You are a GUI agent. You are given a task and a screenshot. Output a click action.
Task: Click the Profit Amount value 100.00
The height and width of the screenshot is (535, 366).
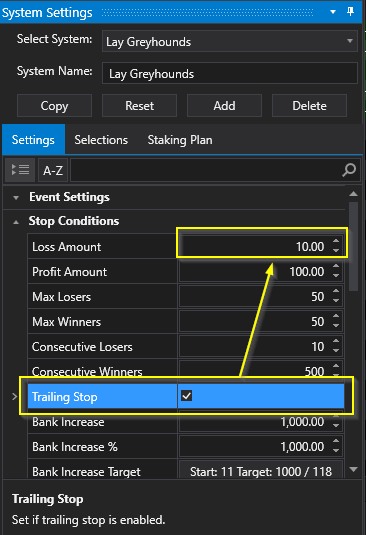(307, 272)
